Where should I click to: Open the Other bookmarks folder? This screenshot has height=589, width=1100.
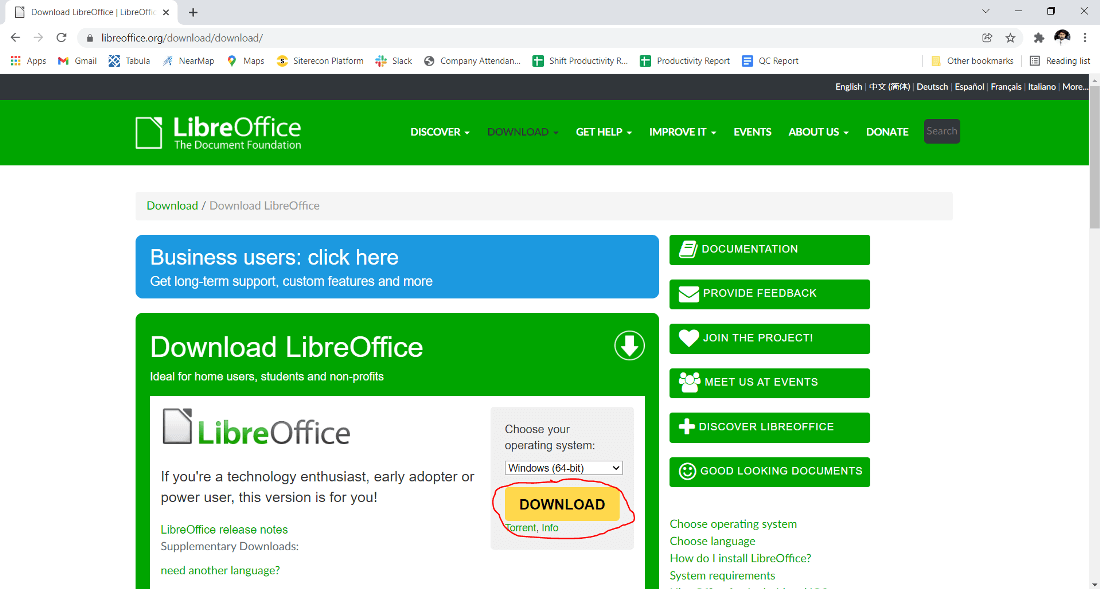972,61
